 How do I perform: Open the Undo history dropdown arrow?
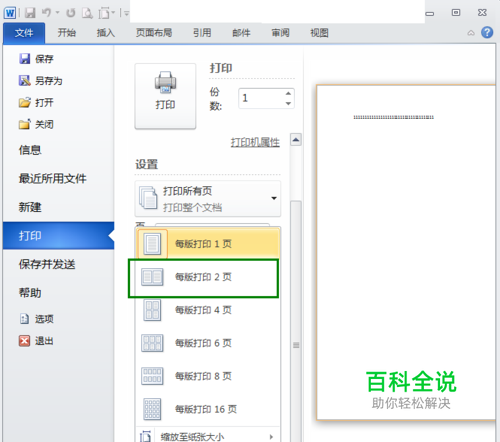click(x=57, y=13)
